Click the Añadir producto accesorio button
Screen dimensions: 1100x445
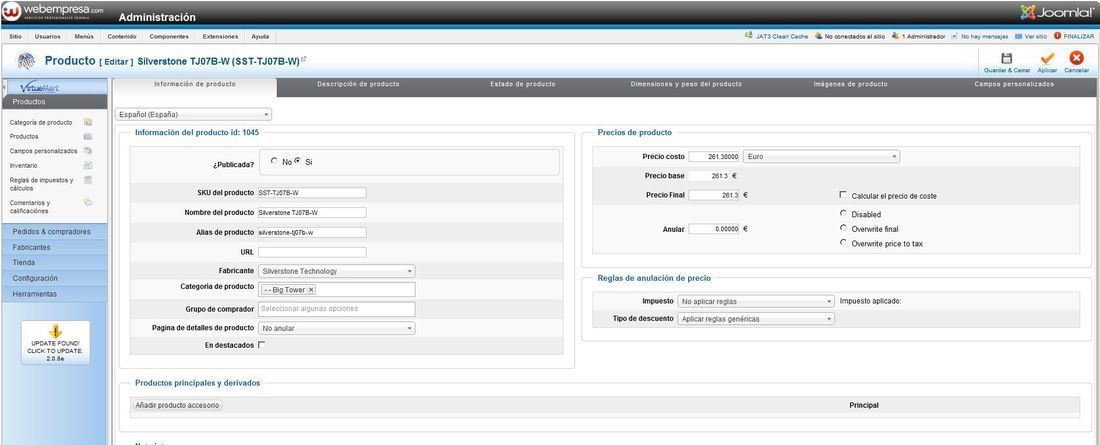click(x=177, y=405)
